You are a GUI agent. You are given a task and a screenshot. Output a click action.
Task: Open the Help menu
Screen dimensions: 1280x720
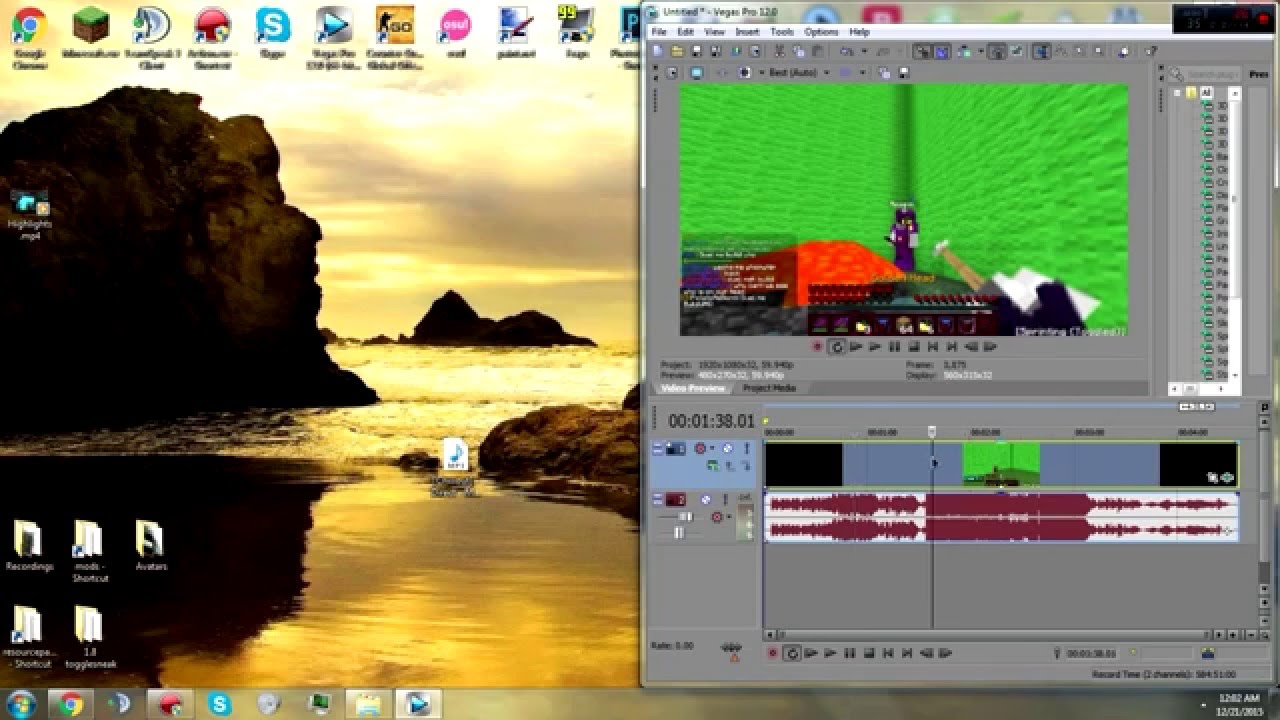pos(859,32)
